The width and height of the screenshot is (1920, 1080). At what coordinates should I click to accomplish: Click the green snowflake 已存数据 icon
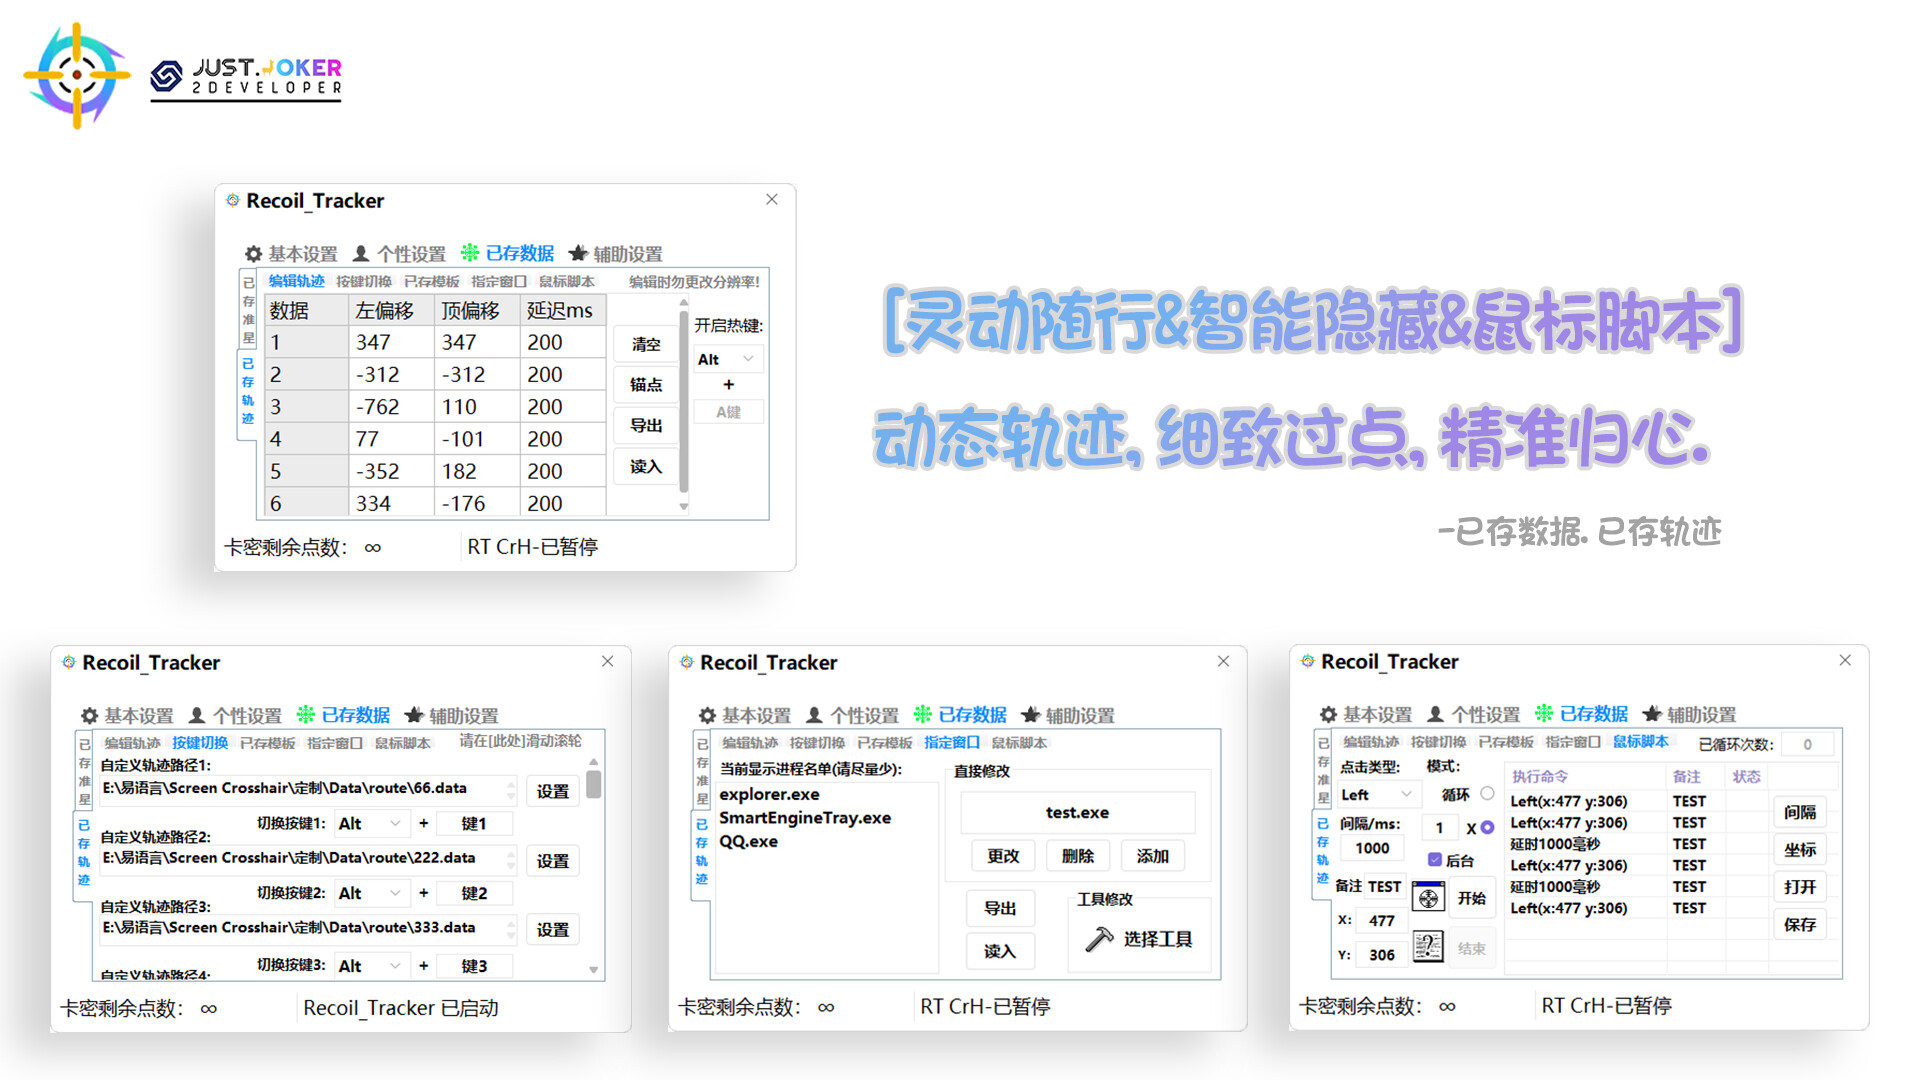470,253
